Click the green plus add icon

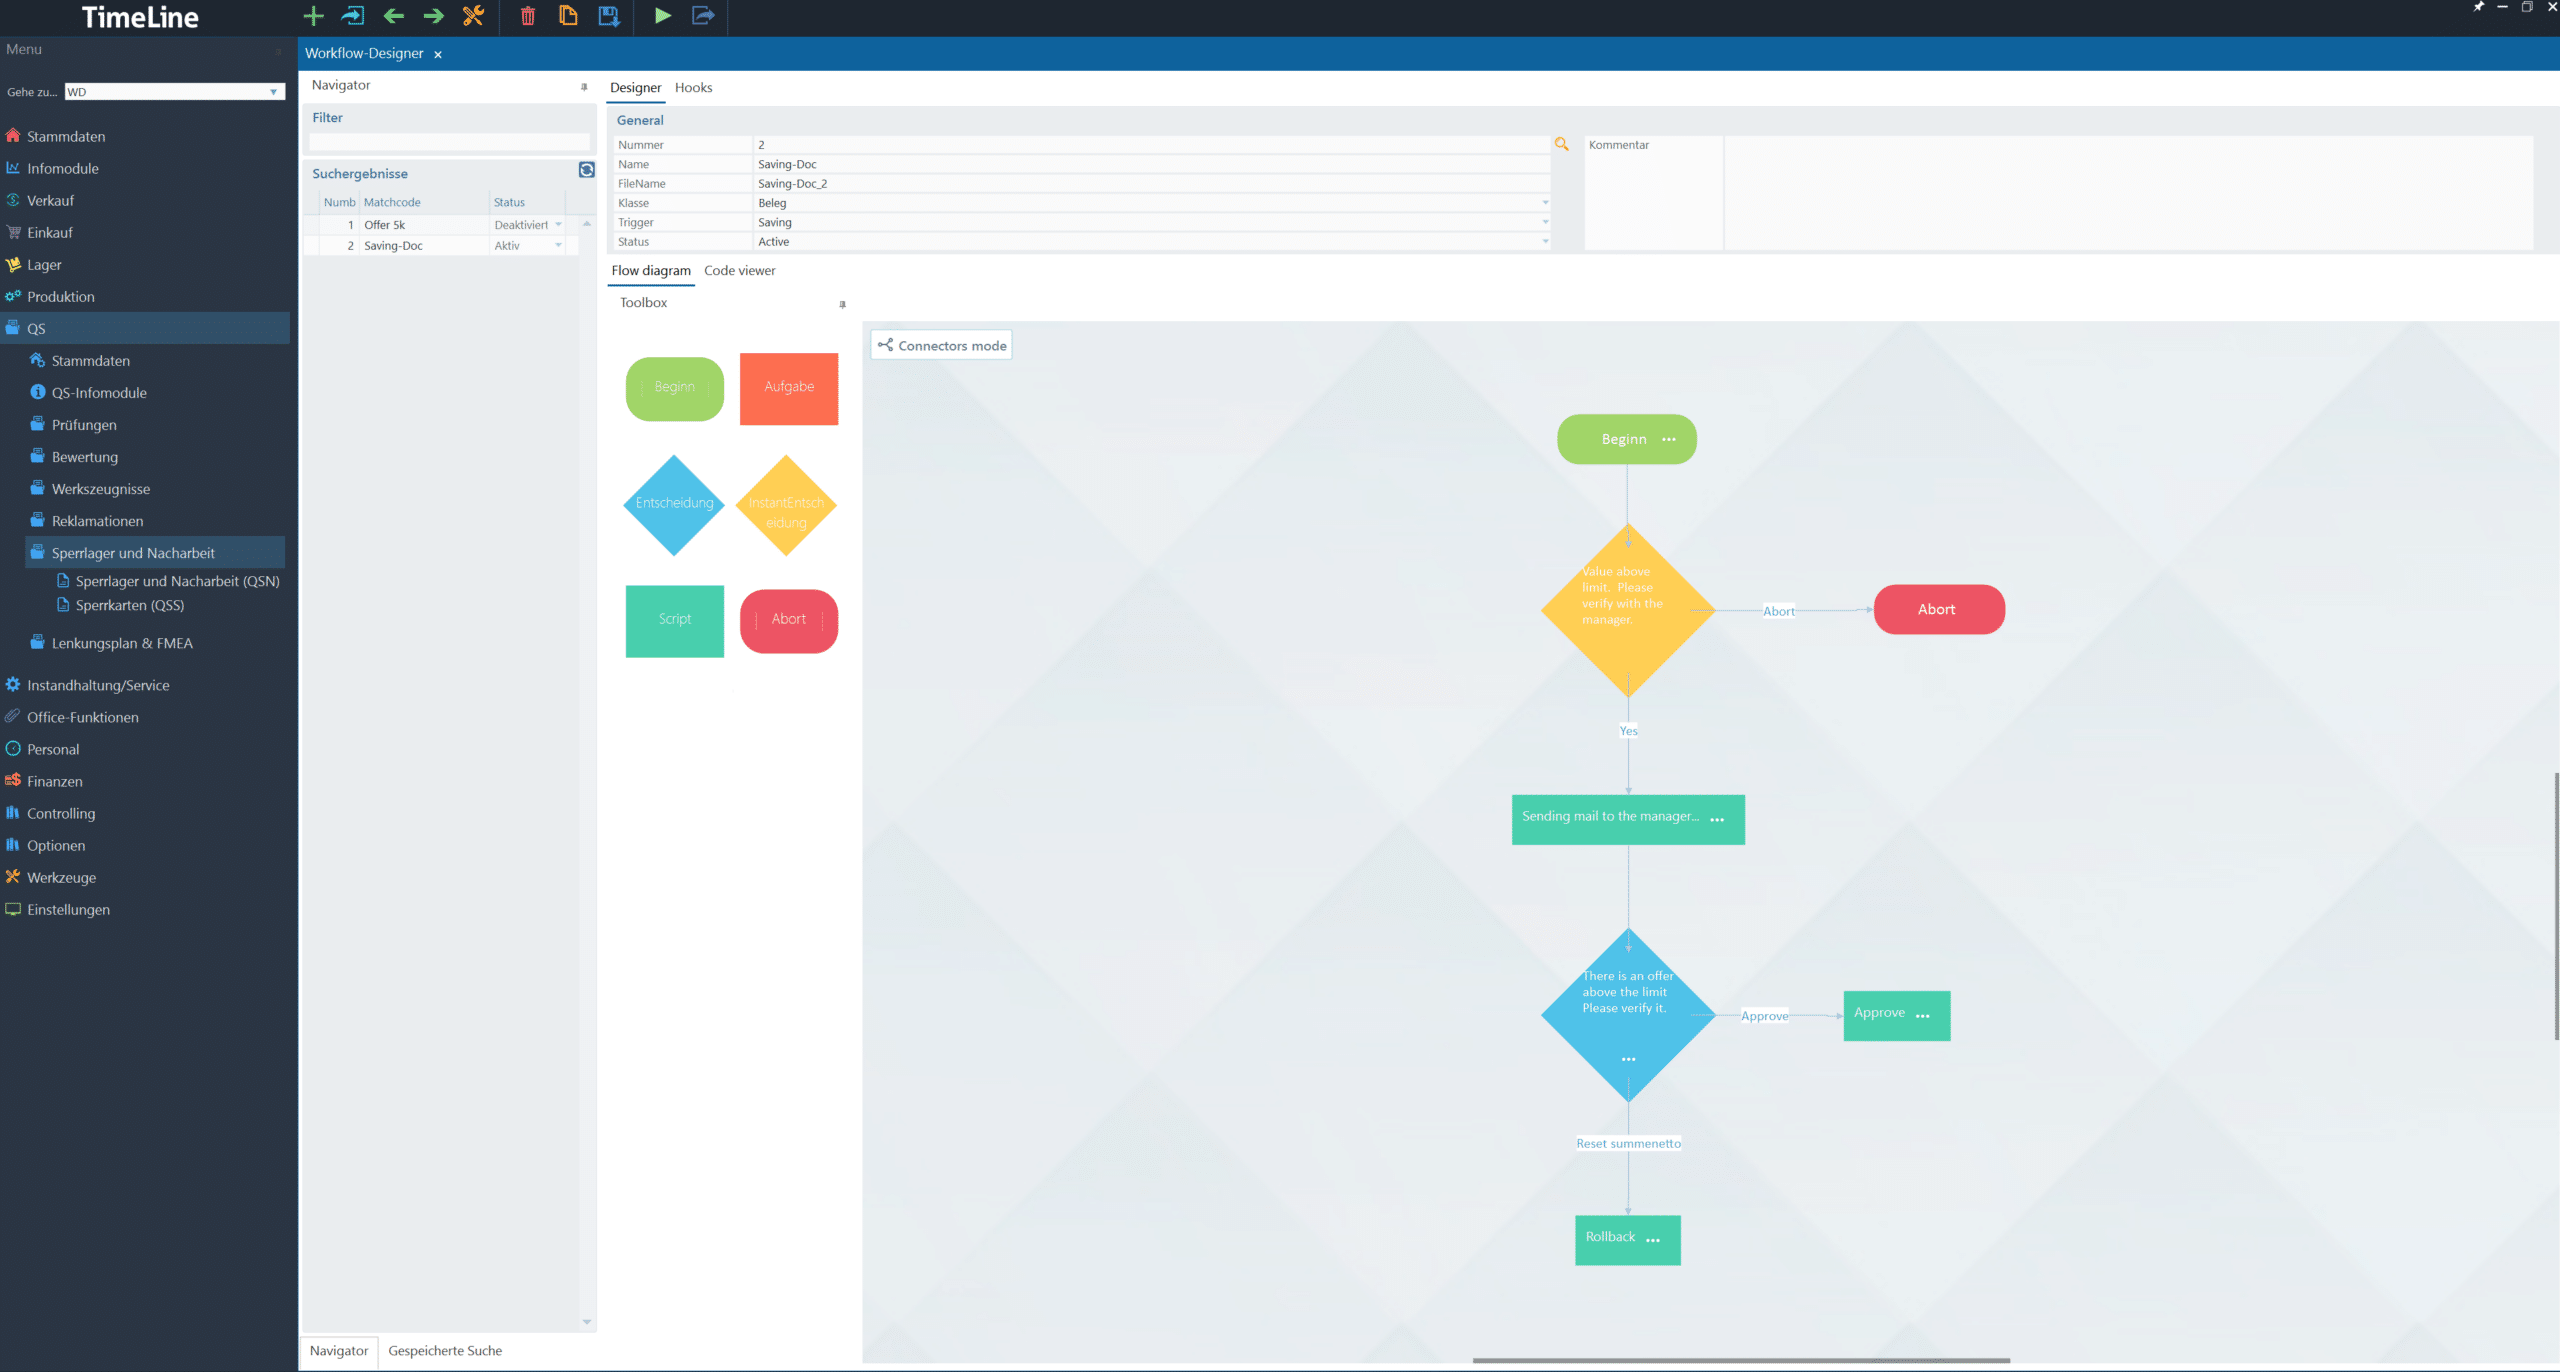point(313,16)
